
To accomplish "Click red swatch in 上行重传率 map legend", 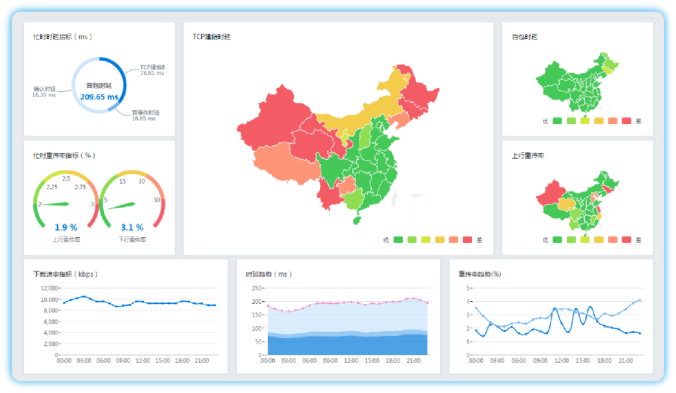I will coord(626,240).
